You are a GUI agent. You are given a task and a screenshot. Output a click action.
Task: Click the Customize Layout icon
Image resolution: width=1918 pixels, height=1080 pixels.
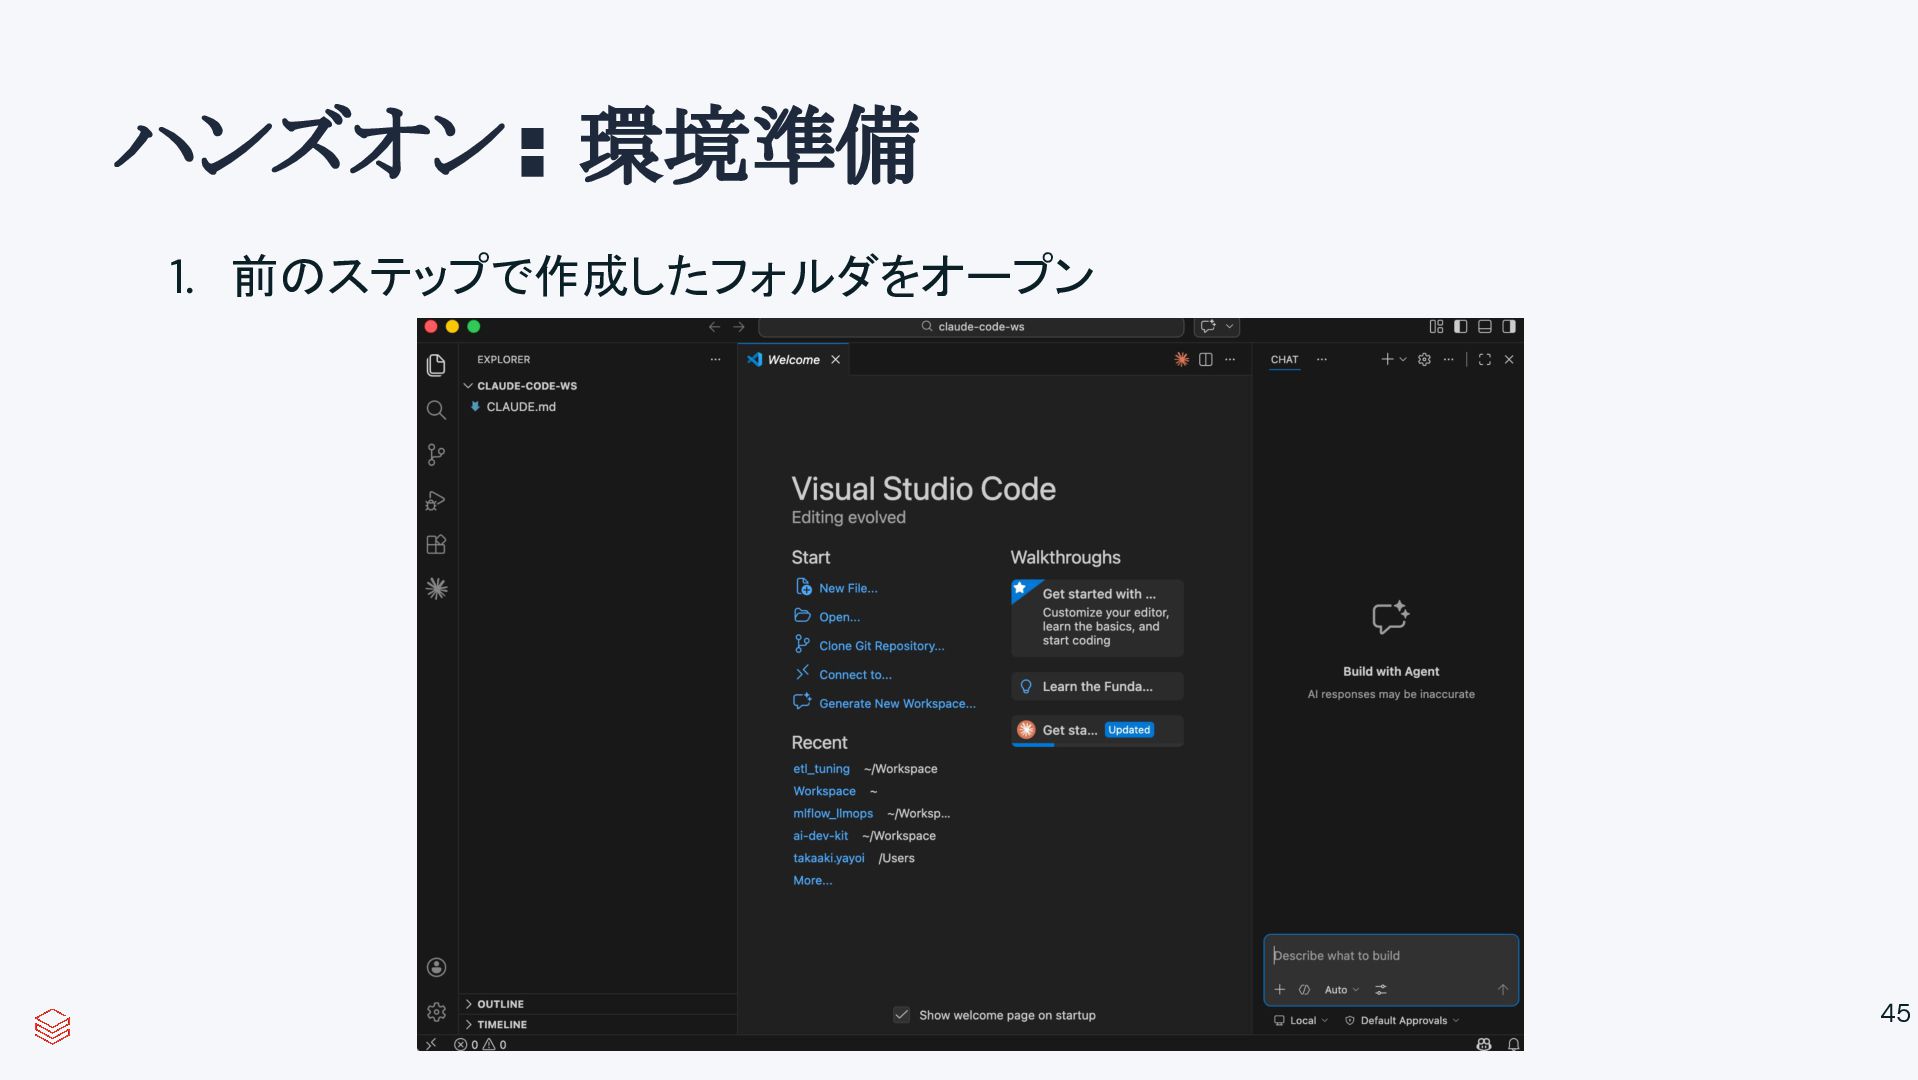[1436, 327]
